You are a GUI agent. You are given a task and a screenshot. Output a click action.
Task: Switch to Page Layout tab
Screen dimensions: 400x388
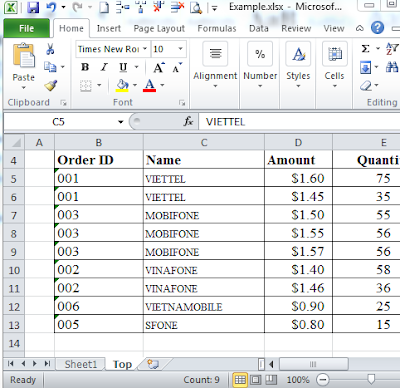click(159, 29)
